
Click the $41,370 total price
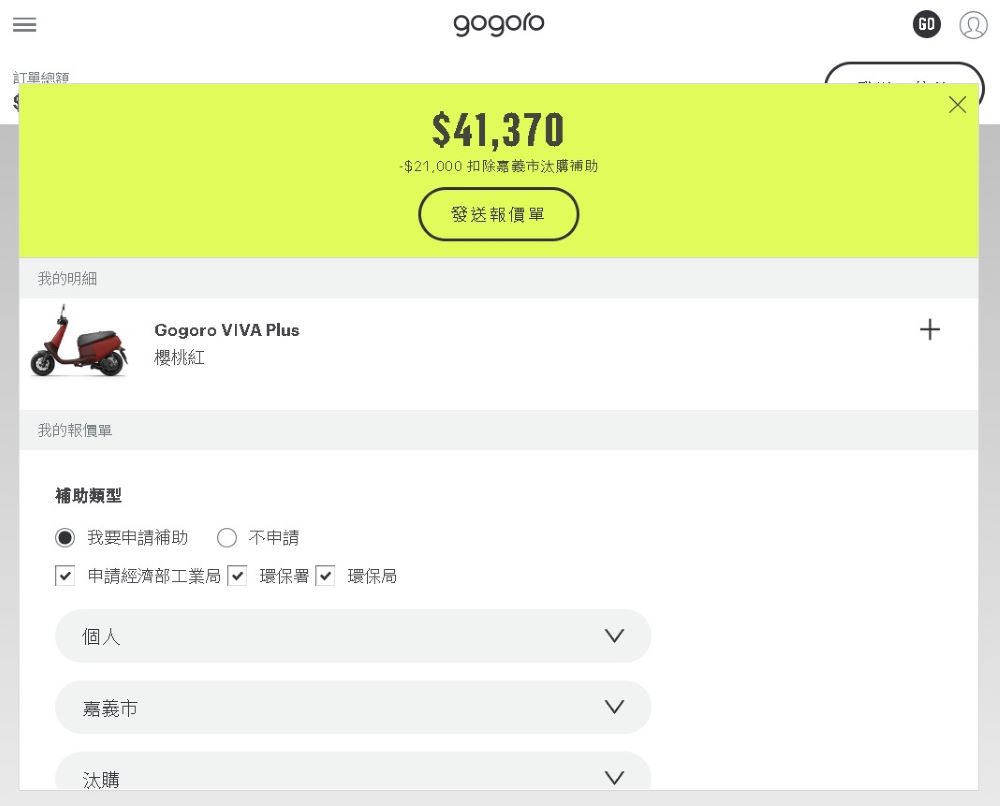498,131
